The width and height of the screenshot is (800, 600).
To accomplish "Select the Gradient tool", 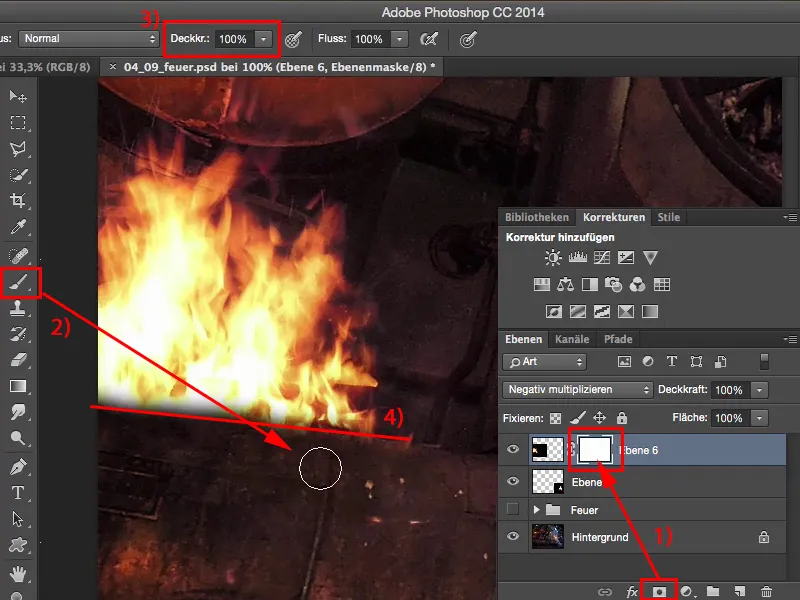I will [x=18, y=386].
